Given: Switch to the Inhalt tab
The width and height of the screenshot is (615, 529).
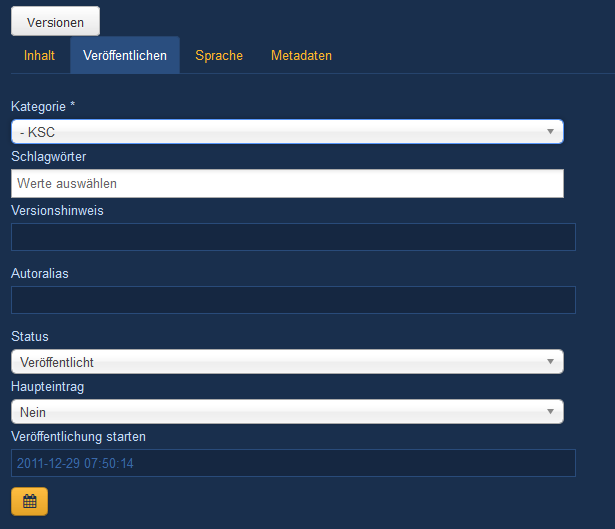Looking at the screenshot, I should [39, 56].
